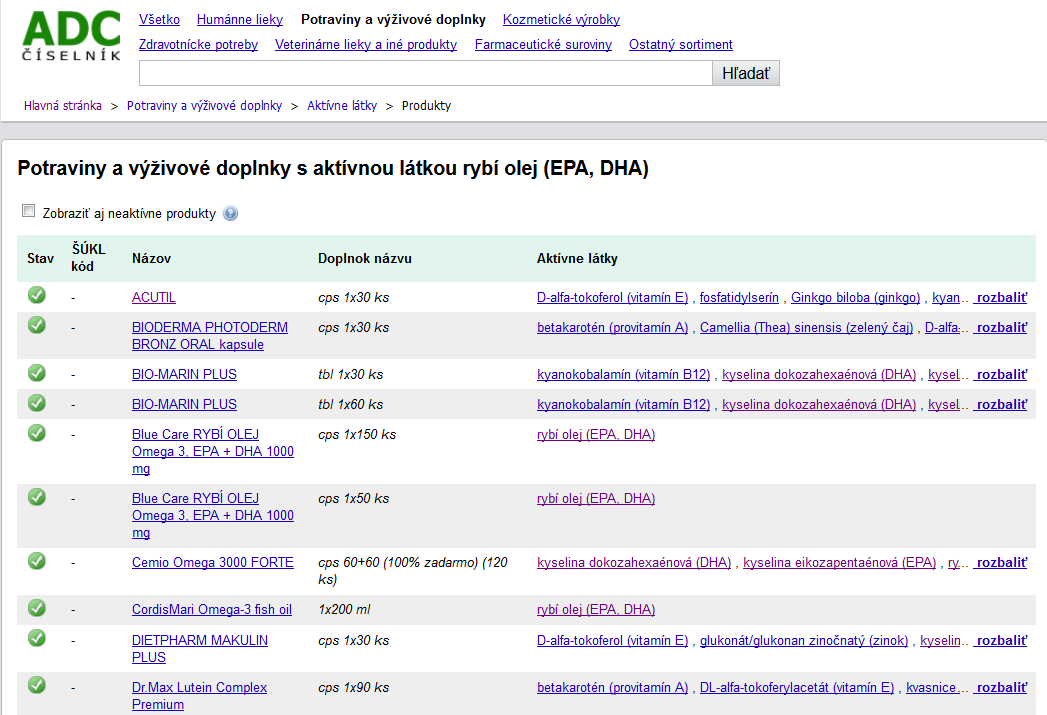1047x715 pixels.
Task: Expand active substances for ACUTIL via rozbaliť
Action: (x=1000, y=298)
